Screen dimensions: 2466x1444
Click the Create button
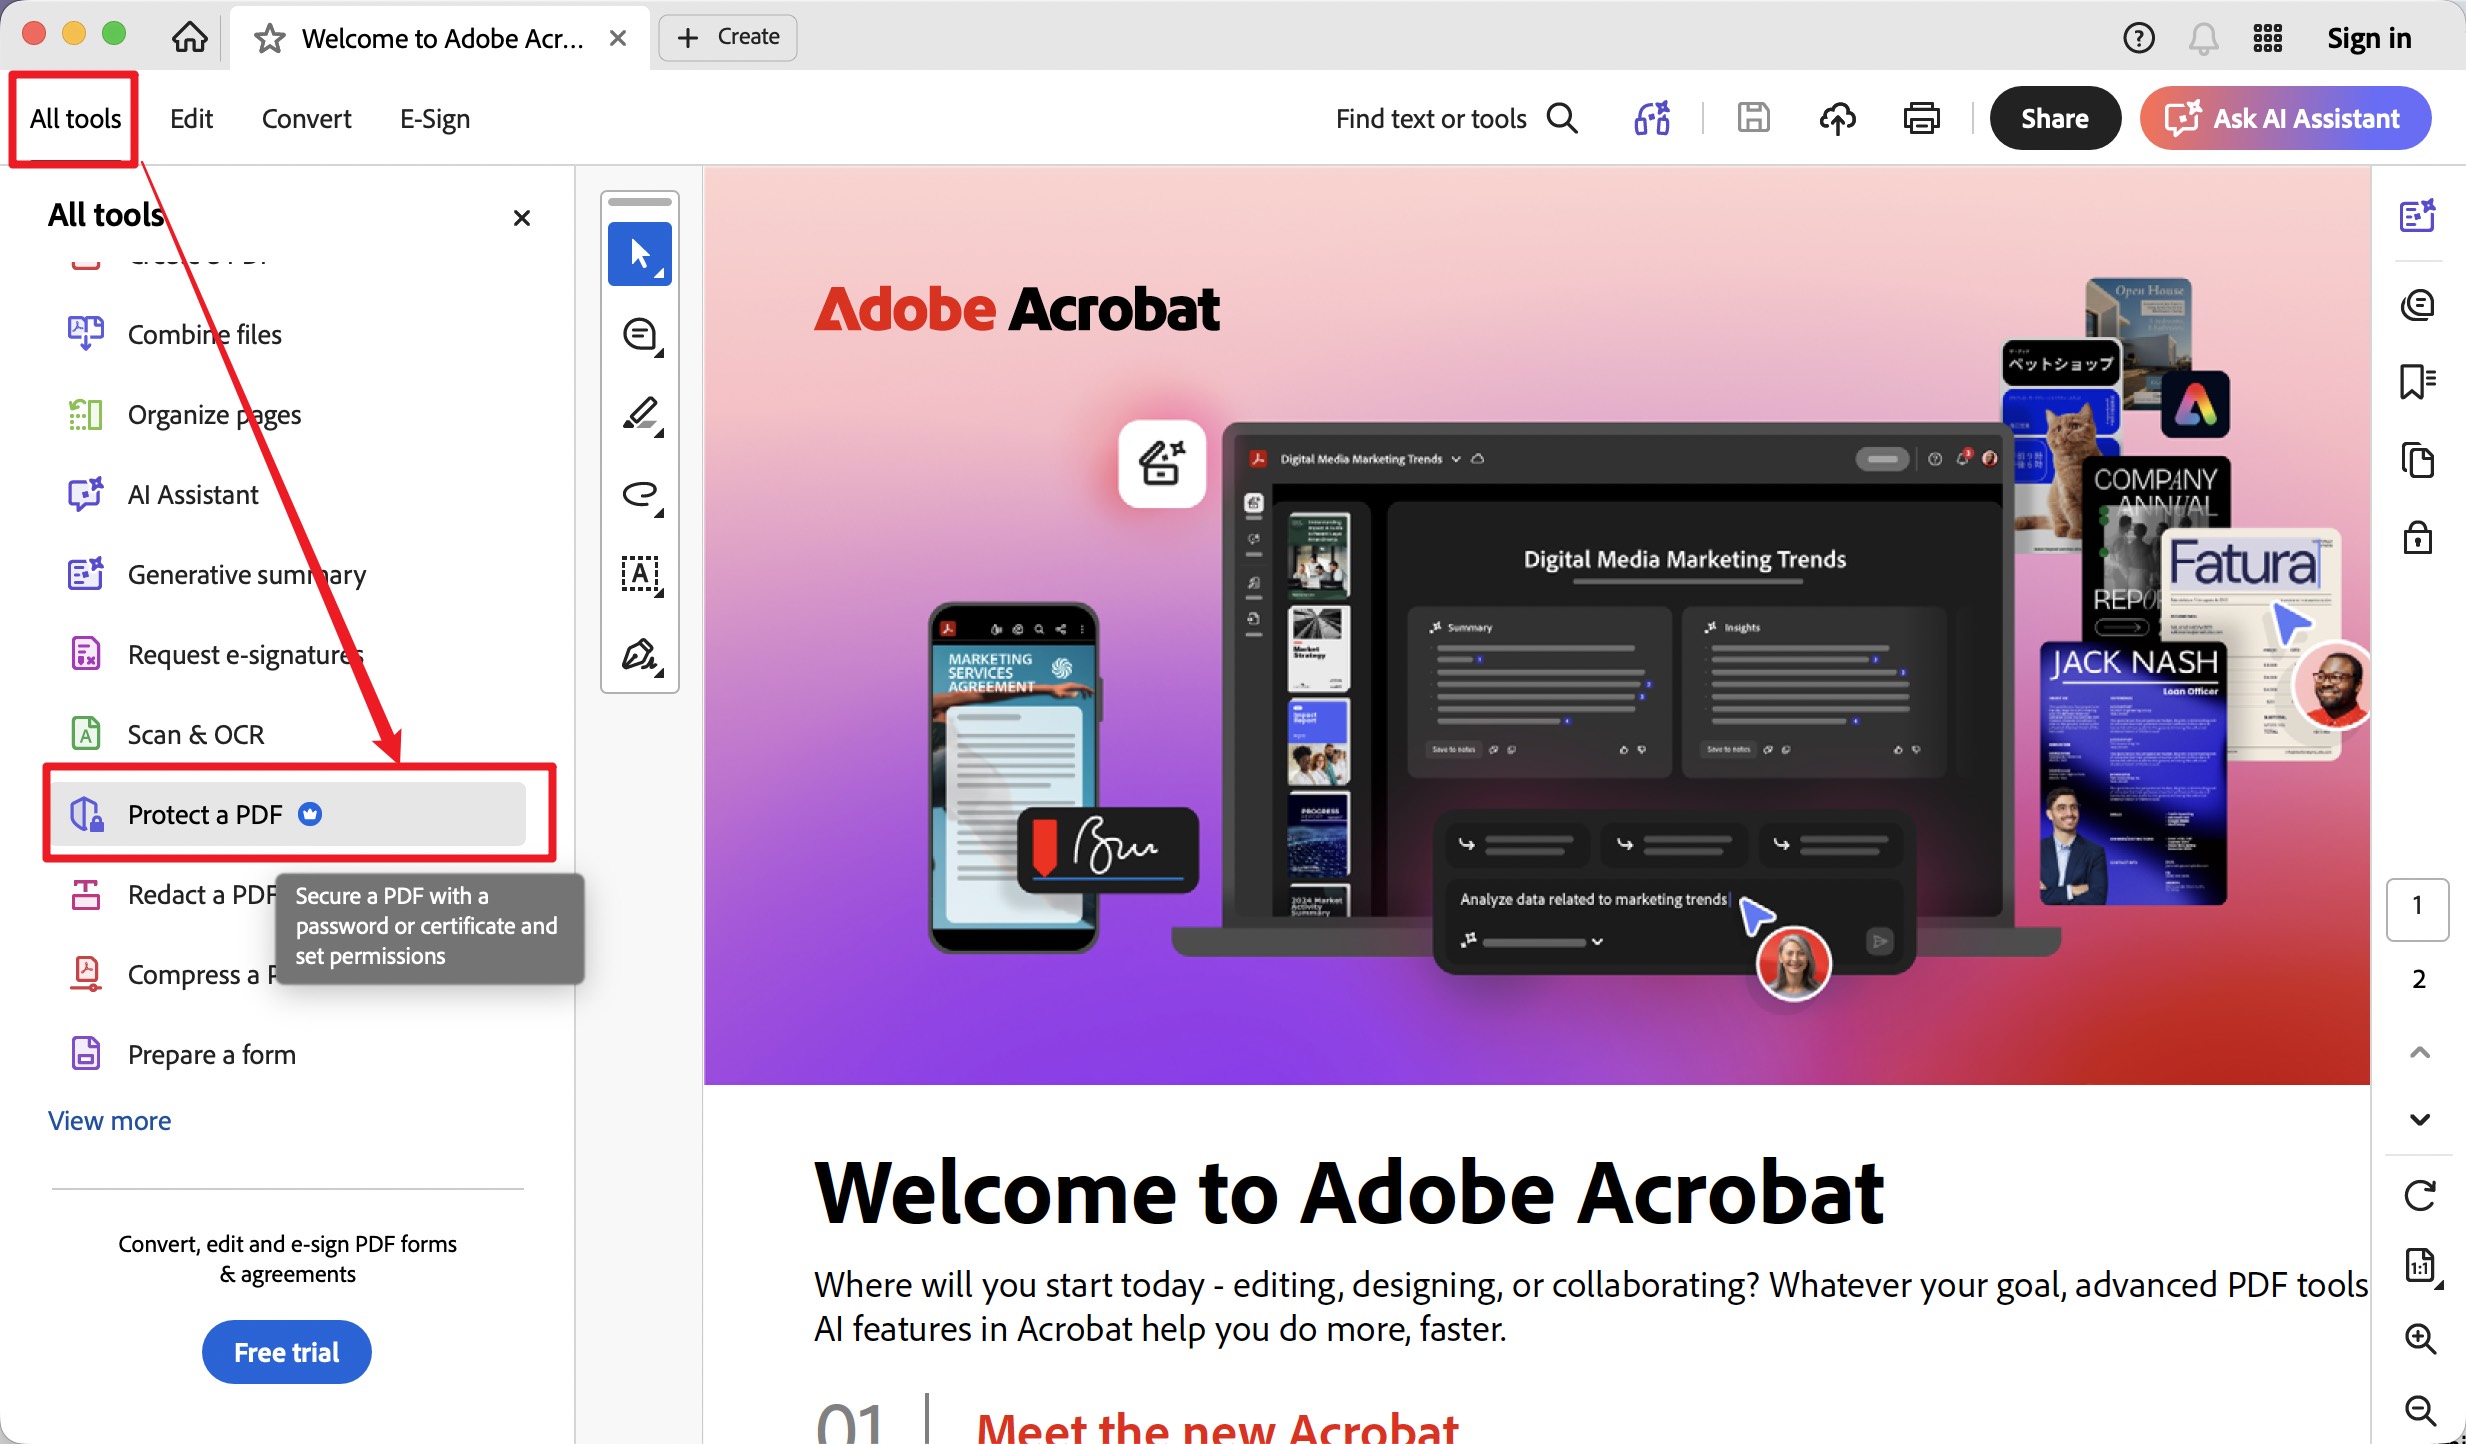coord(728,37)
